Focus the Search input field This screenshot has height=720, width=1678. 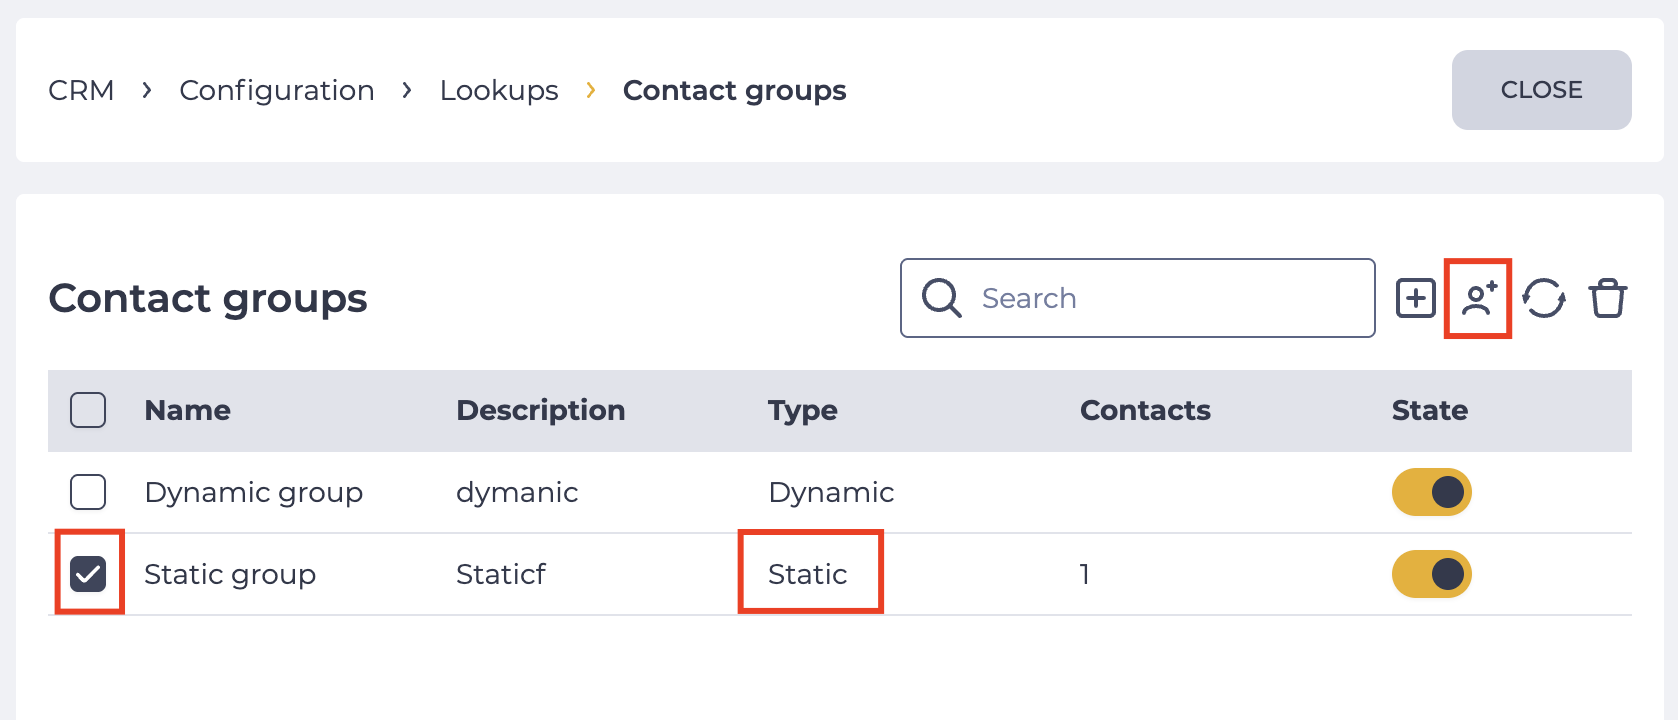point(1138,298)
